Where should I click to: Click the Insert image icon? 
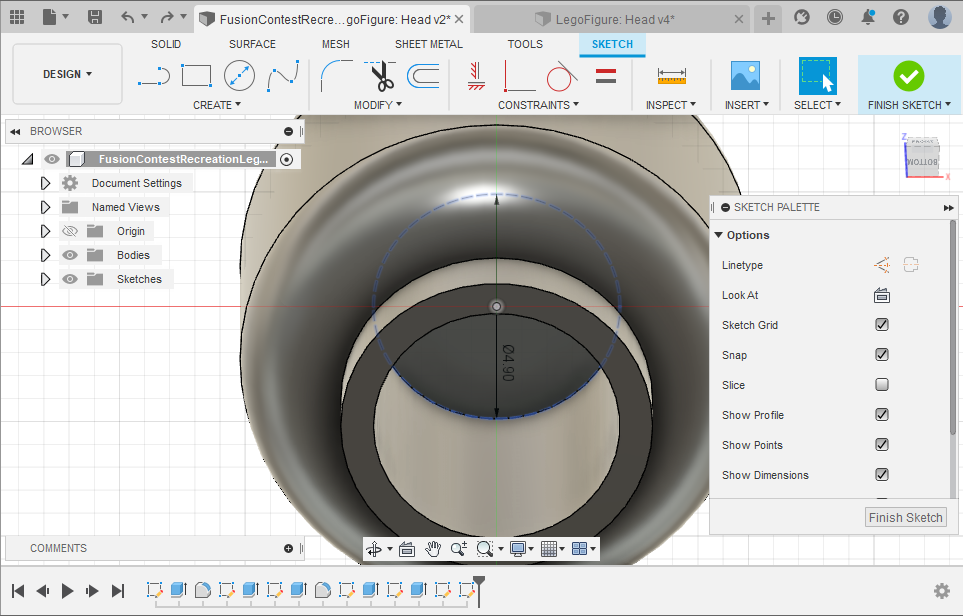click(746, 76)
